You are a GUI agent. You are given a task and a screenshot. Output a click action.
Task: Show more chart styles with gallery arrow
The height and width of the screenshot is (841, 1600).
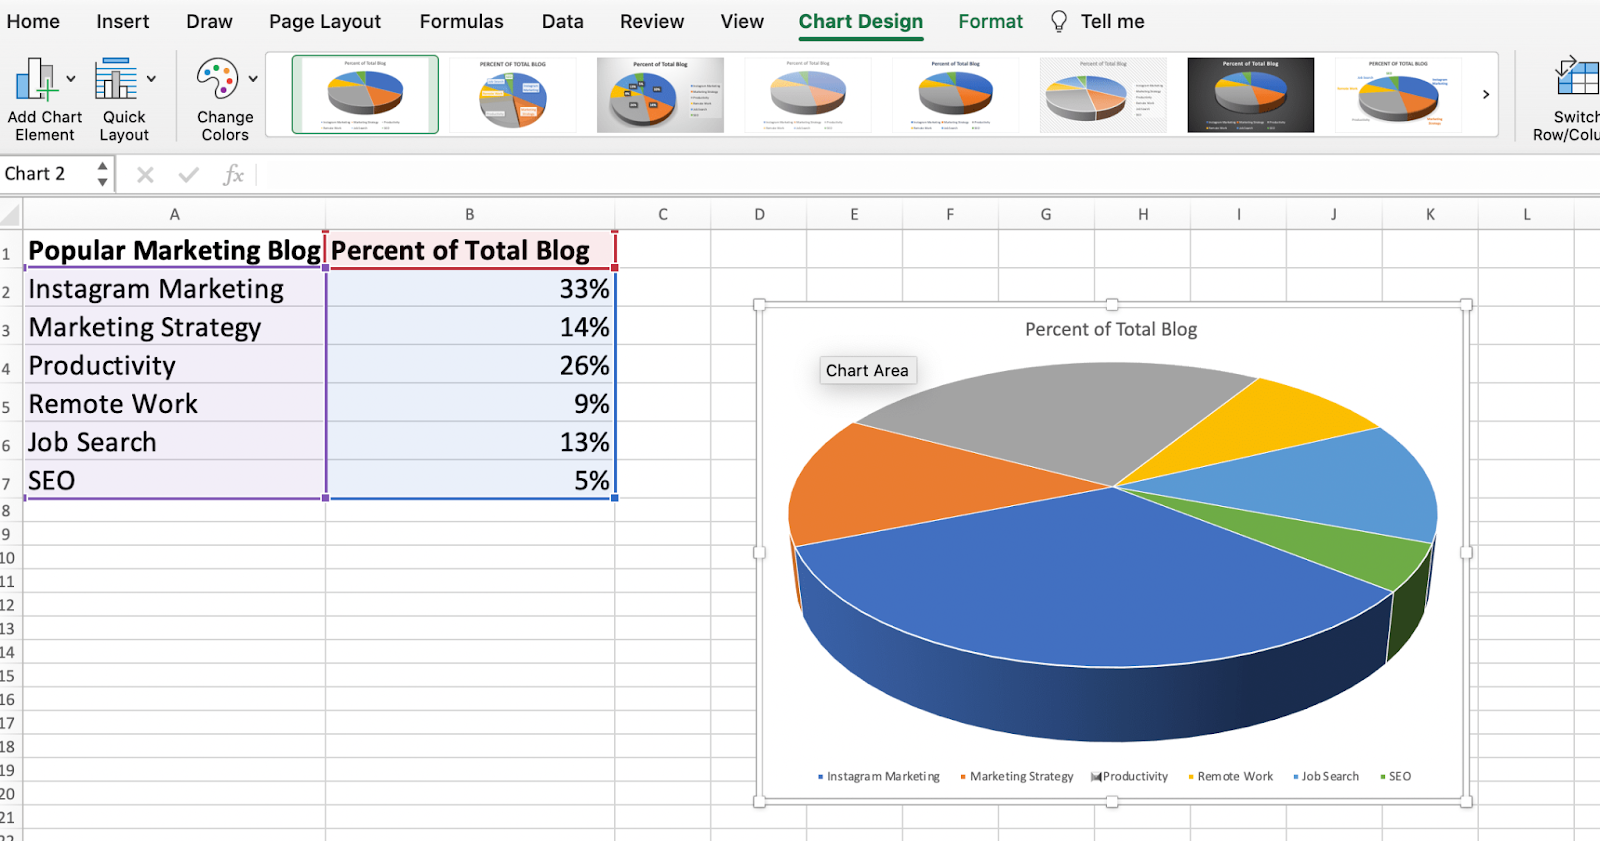(1486, 94)
